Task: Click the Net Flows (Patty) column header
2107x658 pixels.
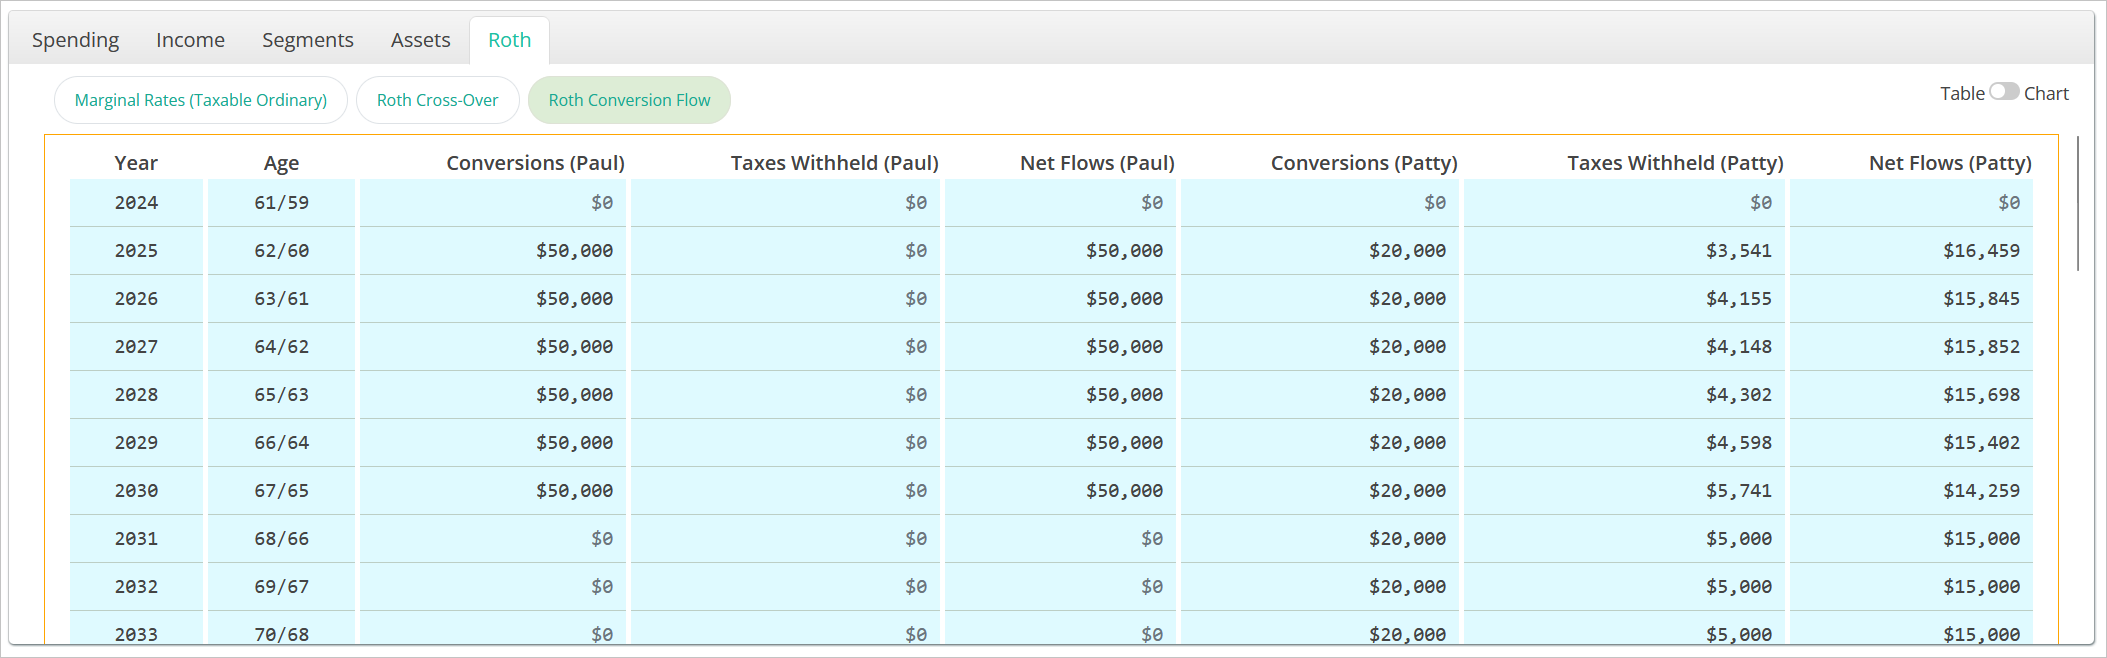Action: pyautogui.click(x=1949, y=163)
